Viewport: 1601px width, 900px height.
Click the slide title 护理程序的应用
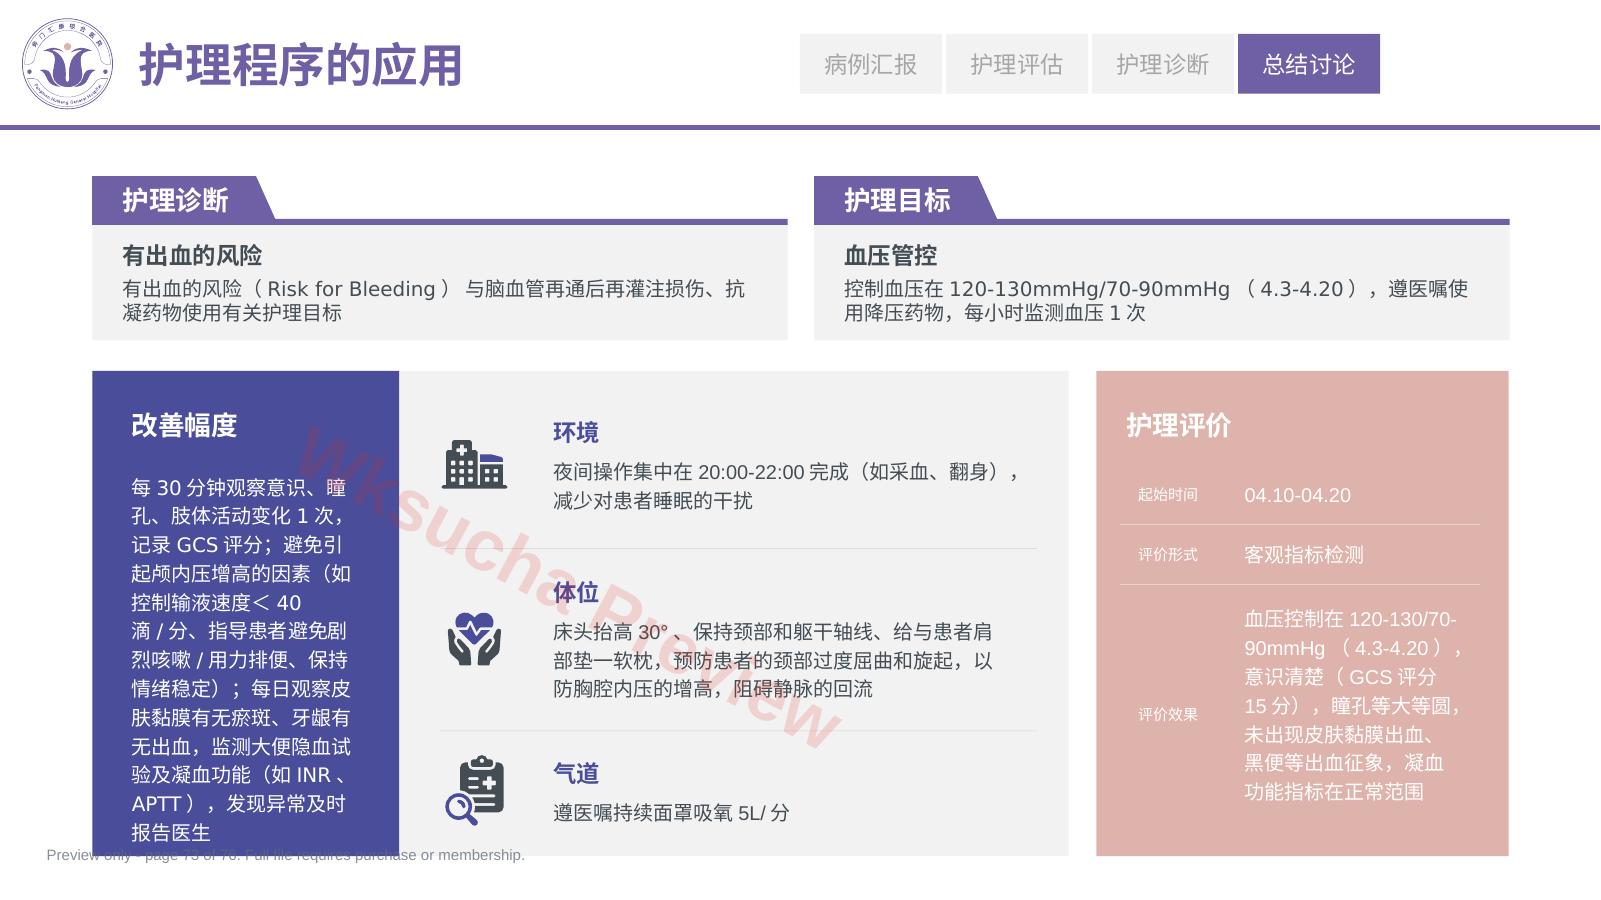tap(300, 66)
